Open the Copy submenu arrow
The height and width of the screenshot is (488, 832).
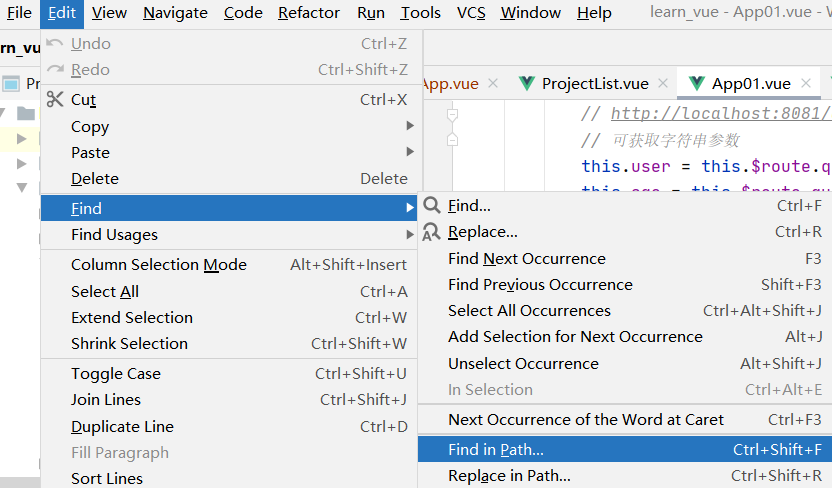point(409,127)
